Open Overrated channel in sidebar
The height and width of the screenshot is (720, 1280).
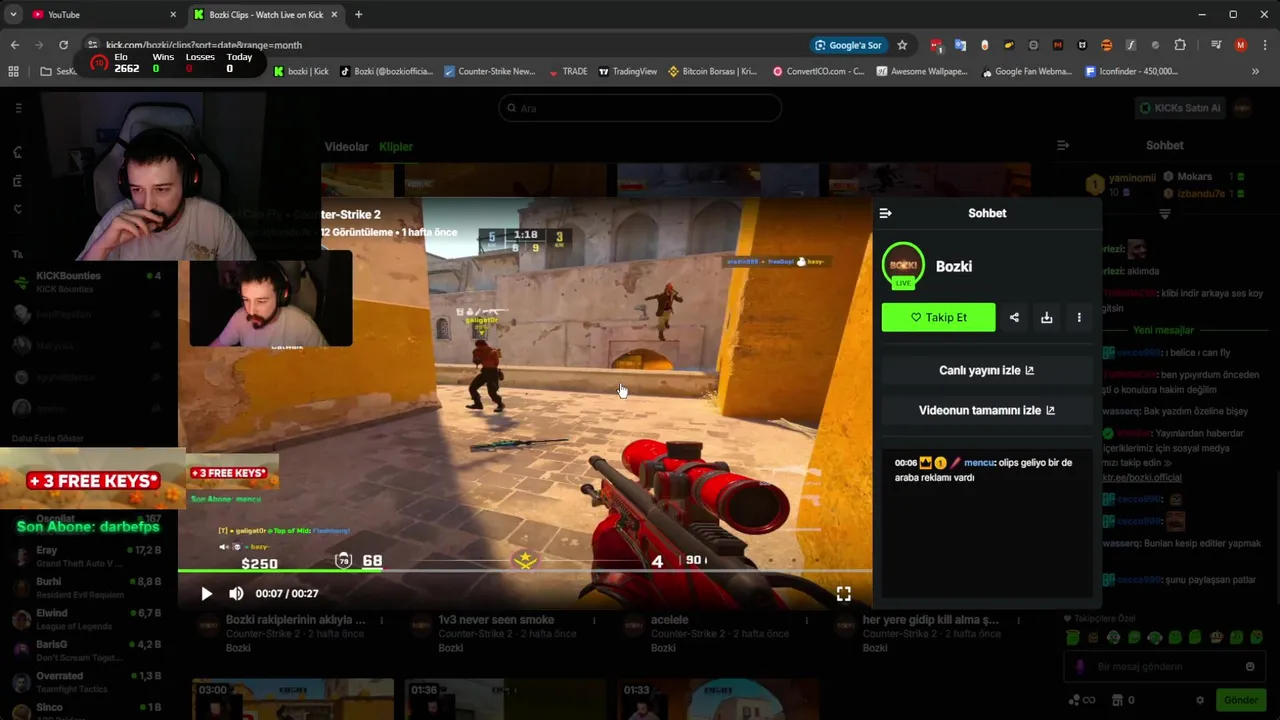88,682
